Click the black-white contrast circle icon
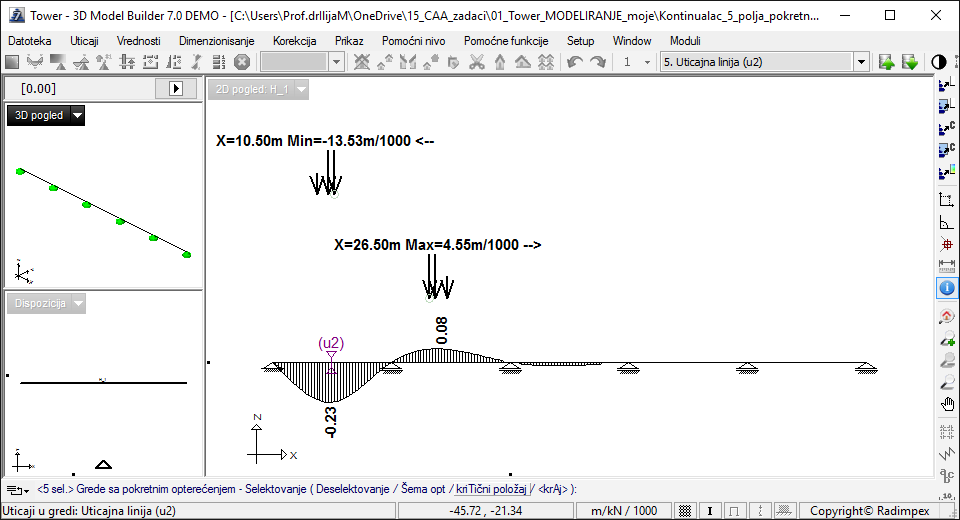 click(939, 62)
